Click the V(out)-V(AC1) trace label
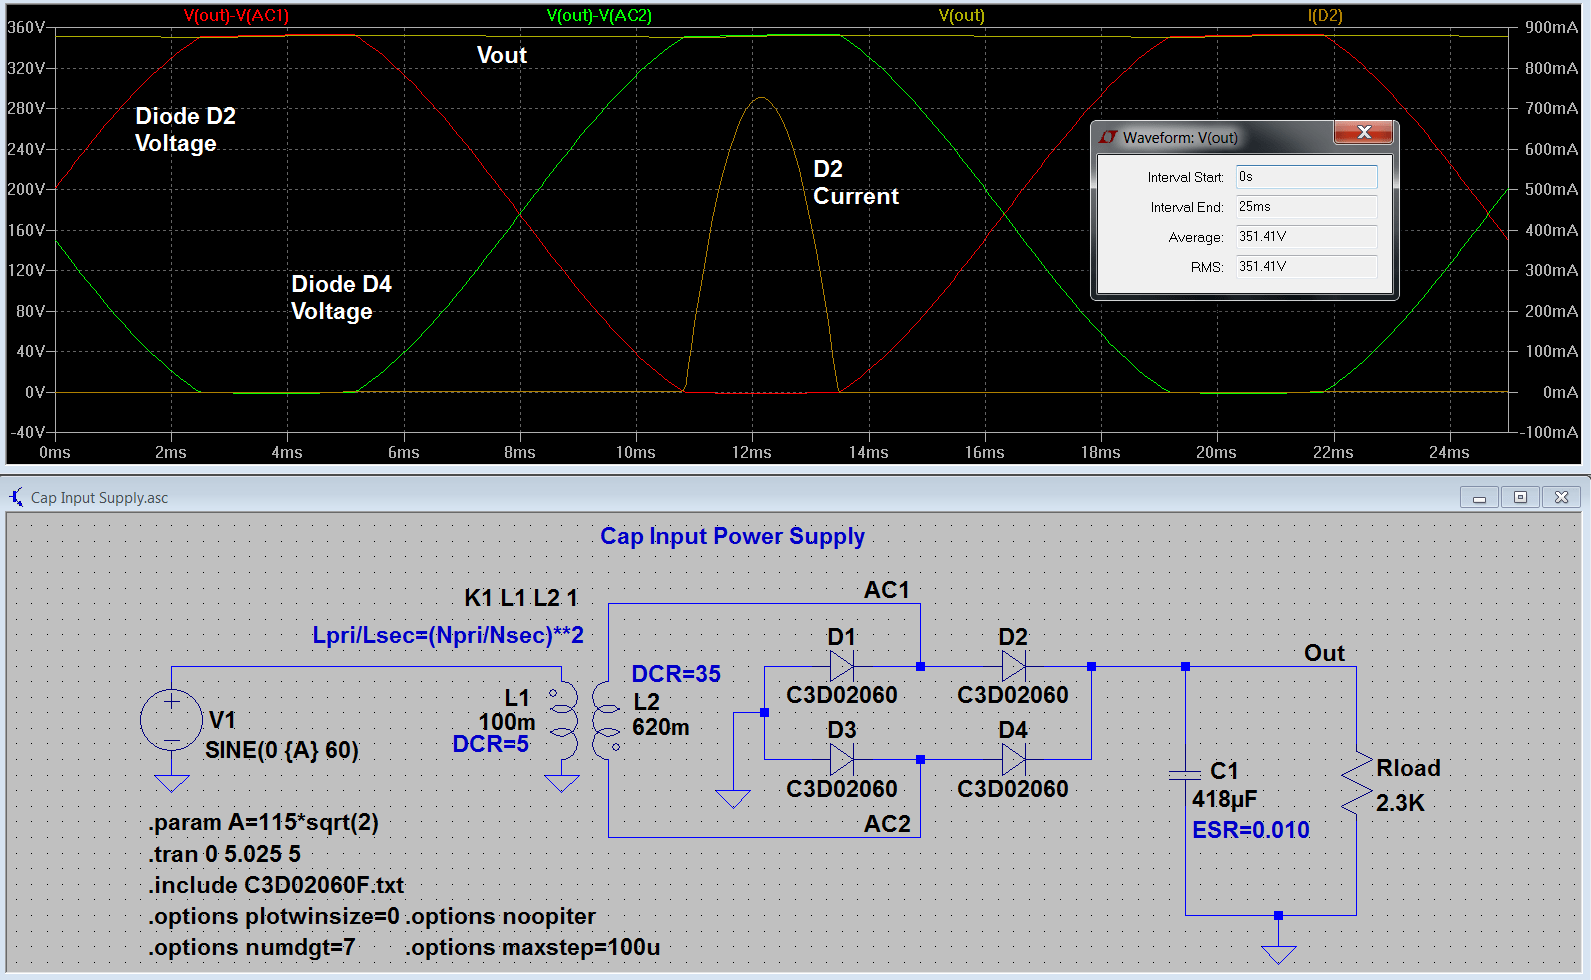This screenshot has width=1591, height=980. (236, 15)
